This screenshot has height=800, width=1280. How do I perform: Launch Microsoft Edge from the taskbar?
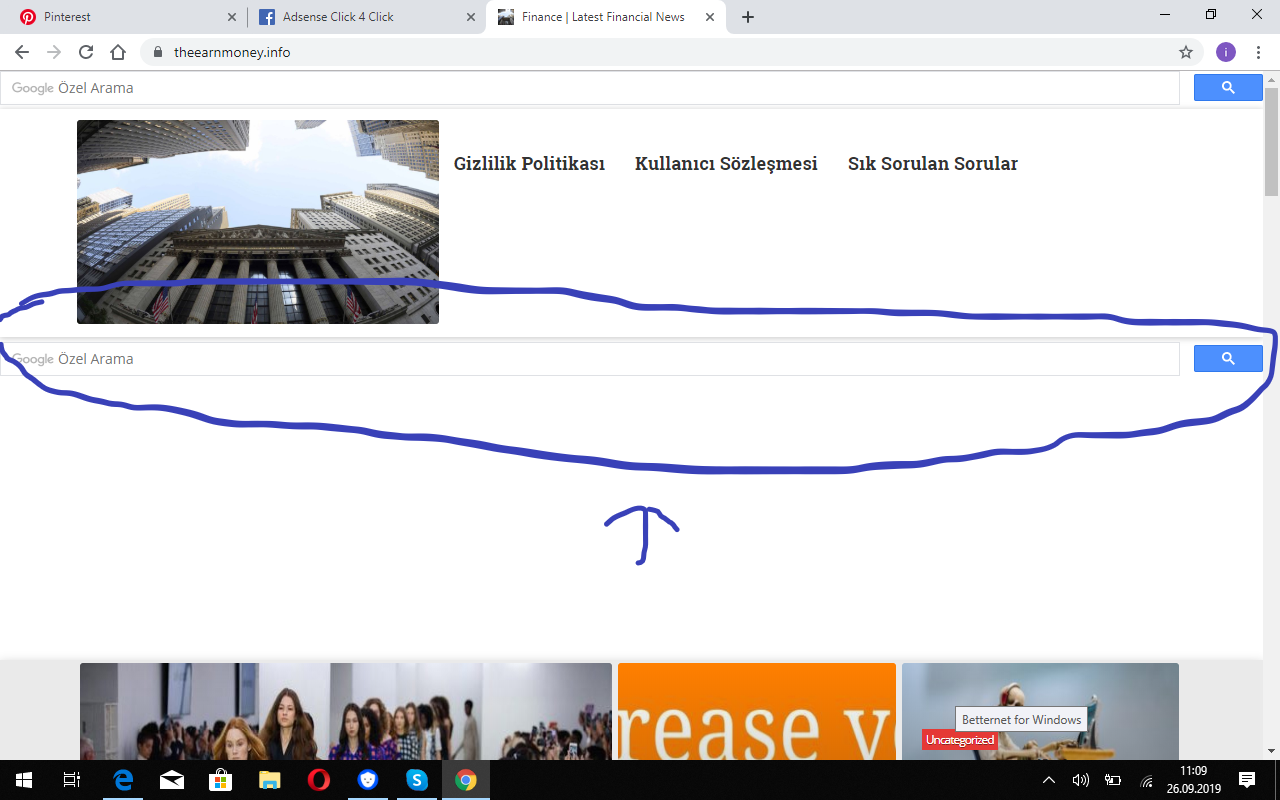click(x=123, y=780)
